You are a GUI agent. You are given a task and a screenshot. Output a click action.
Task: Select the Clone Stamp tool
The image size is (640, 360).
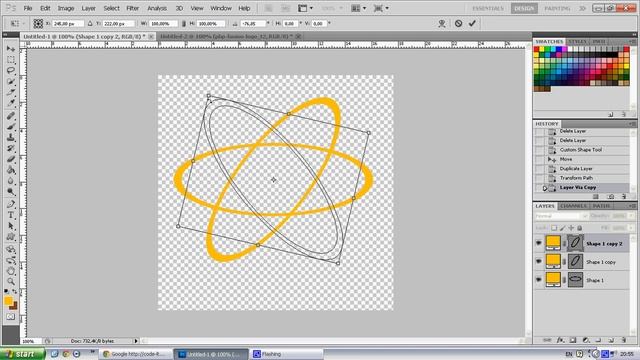click(11, 138)
